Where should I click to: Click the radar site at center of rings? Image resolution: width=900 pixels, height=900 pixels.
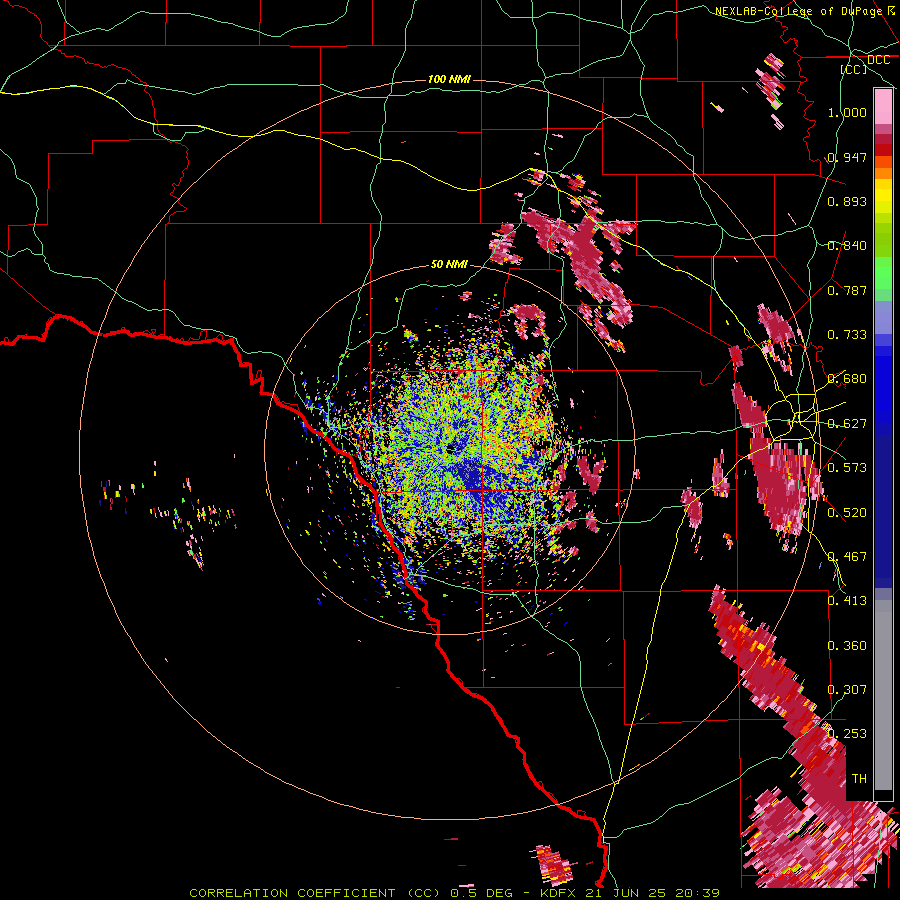452,448
